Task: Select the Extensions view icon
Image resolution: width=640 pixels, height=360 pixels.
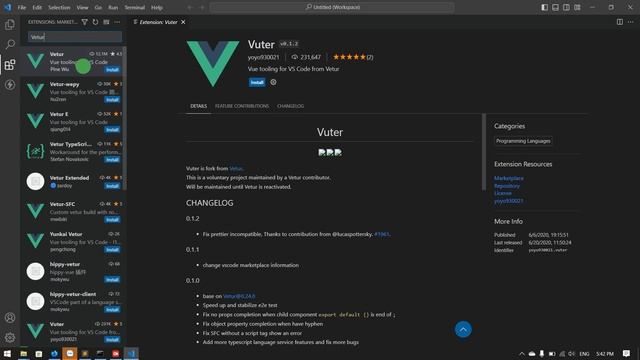Action: click(x=10, y=64)
